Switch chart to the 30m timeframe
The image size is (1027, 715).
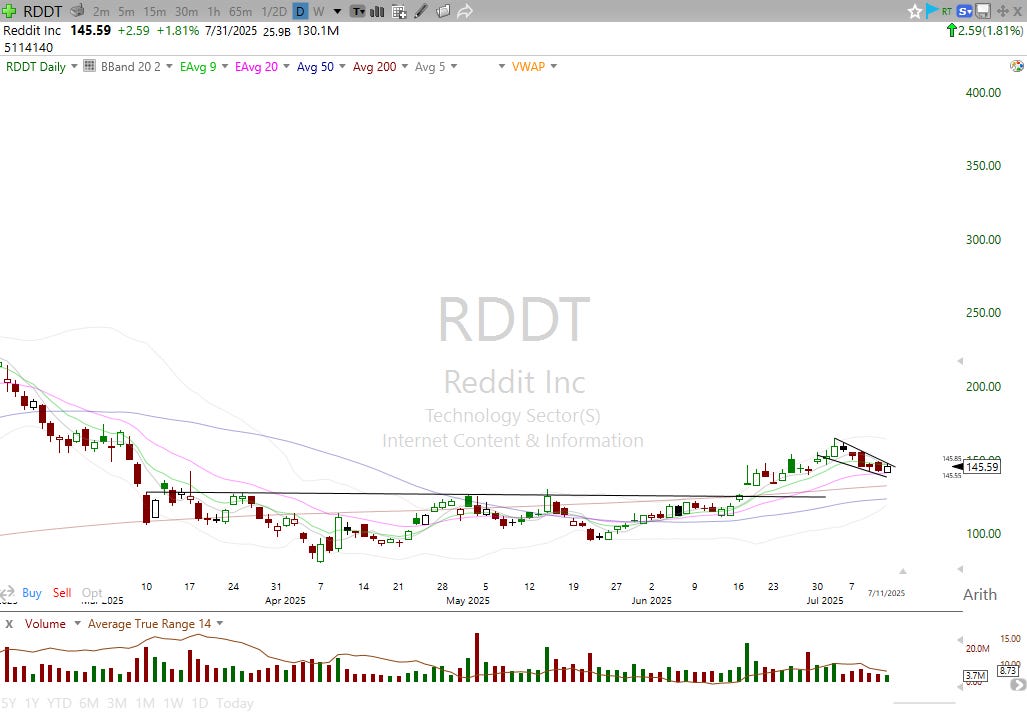click(187, 11)
